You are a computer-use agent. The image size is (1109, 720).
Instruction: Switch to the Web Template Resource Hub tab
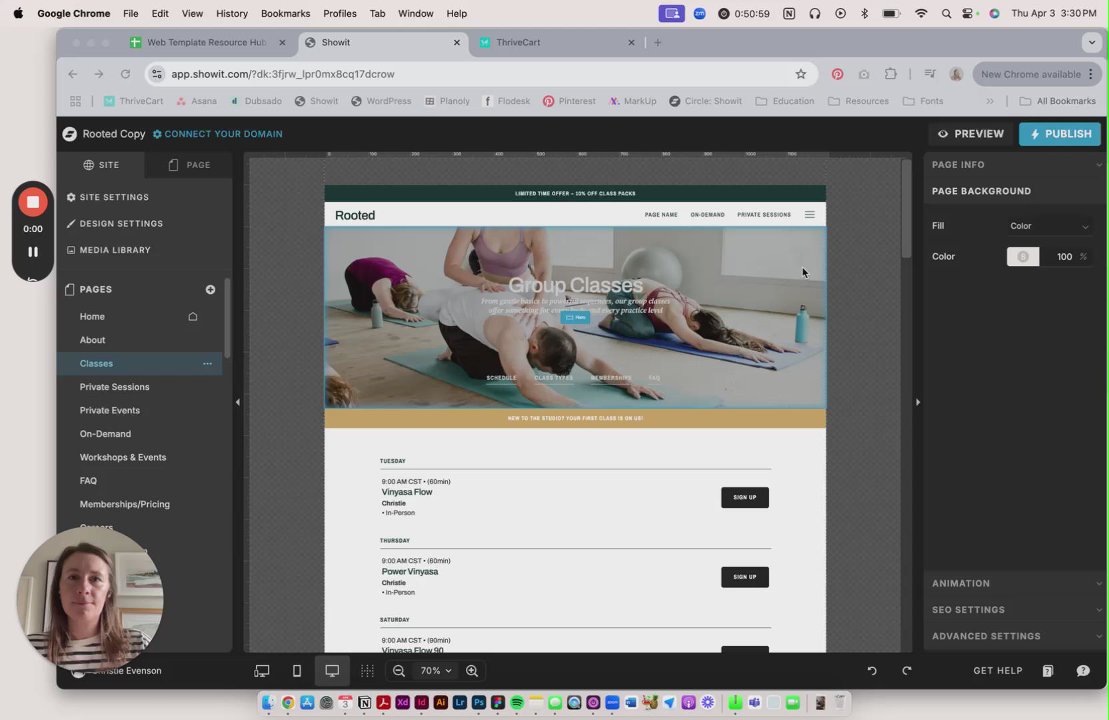click(x=207, y=42)
